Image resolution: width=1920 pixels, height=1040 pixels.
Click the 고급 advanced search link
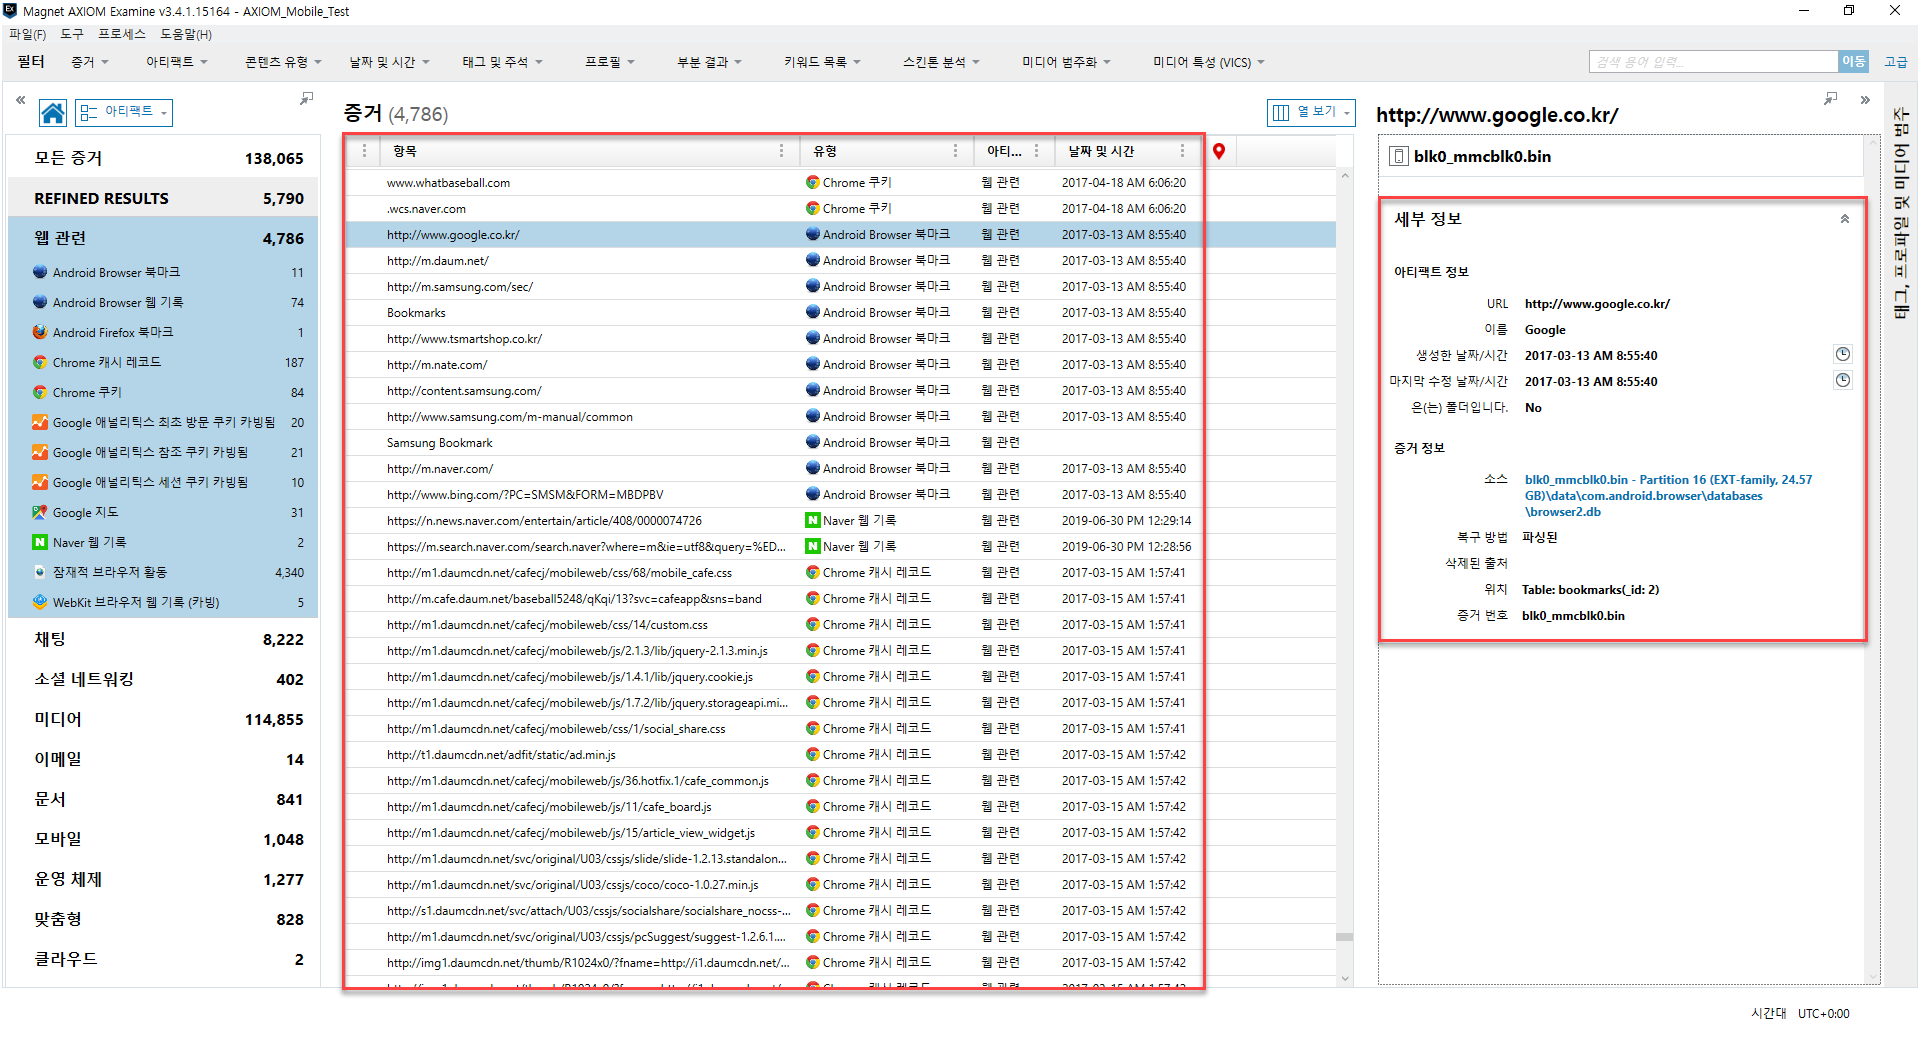coord(1895,62)
